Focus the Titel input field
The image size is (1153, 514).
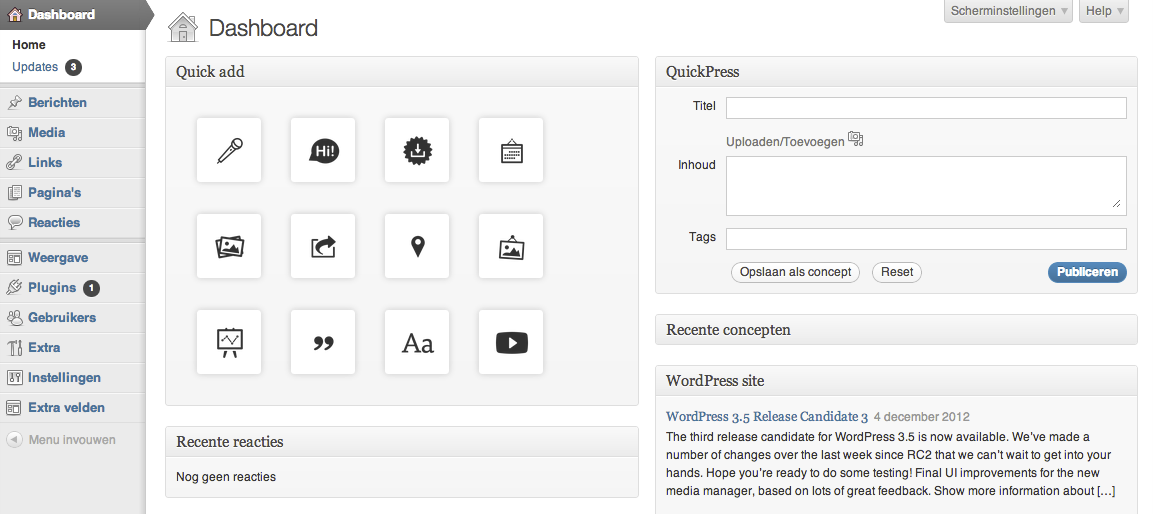click(x=926, y=108)
